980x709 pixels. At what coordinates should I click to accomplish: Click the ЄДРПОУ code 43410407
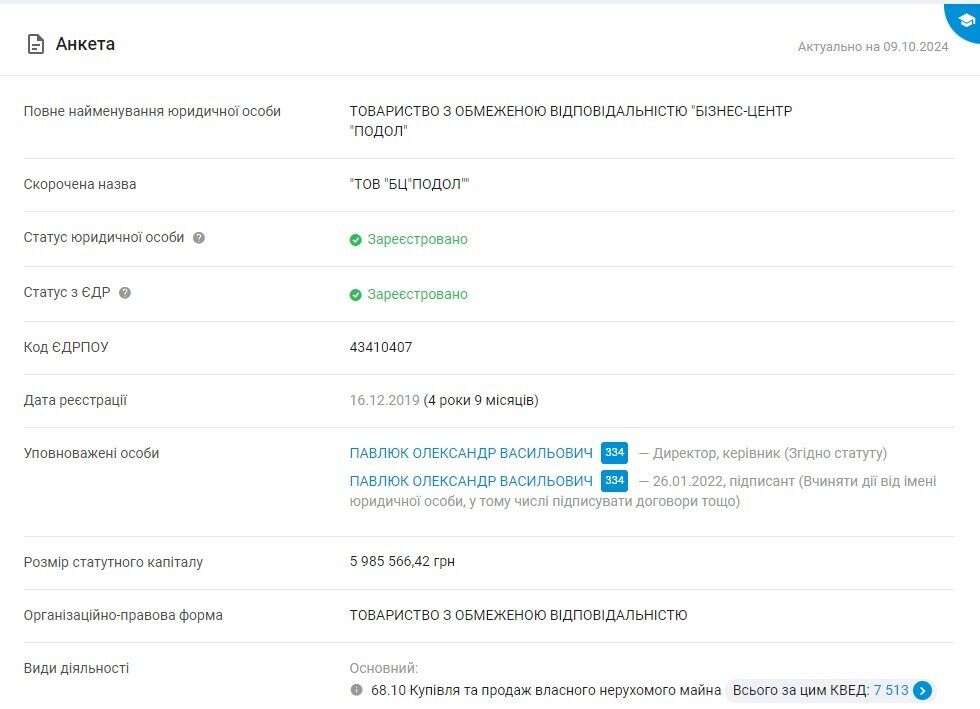(381, 347)
